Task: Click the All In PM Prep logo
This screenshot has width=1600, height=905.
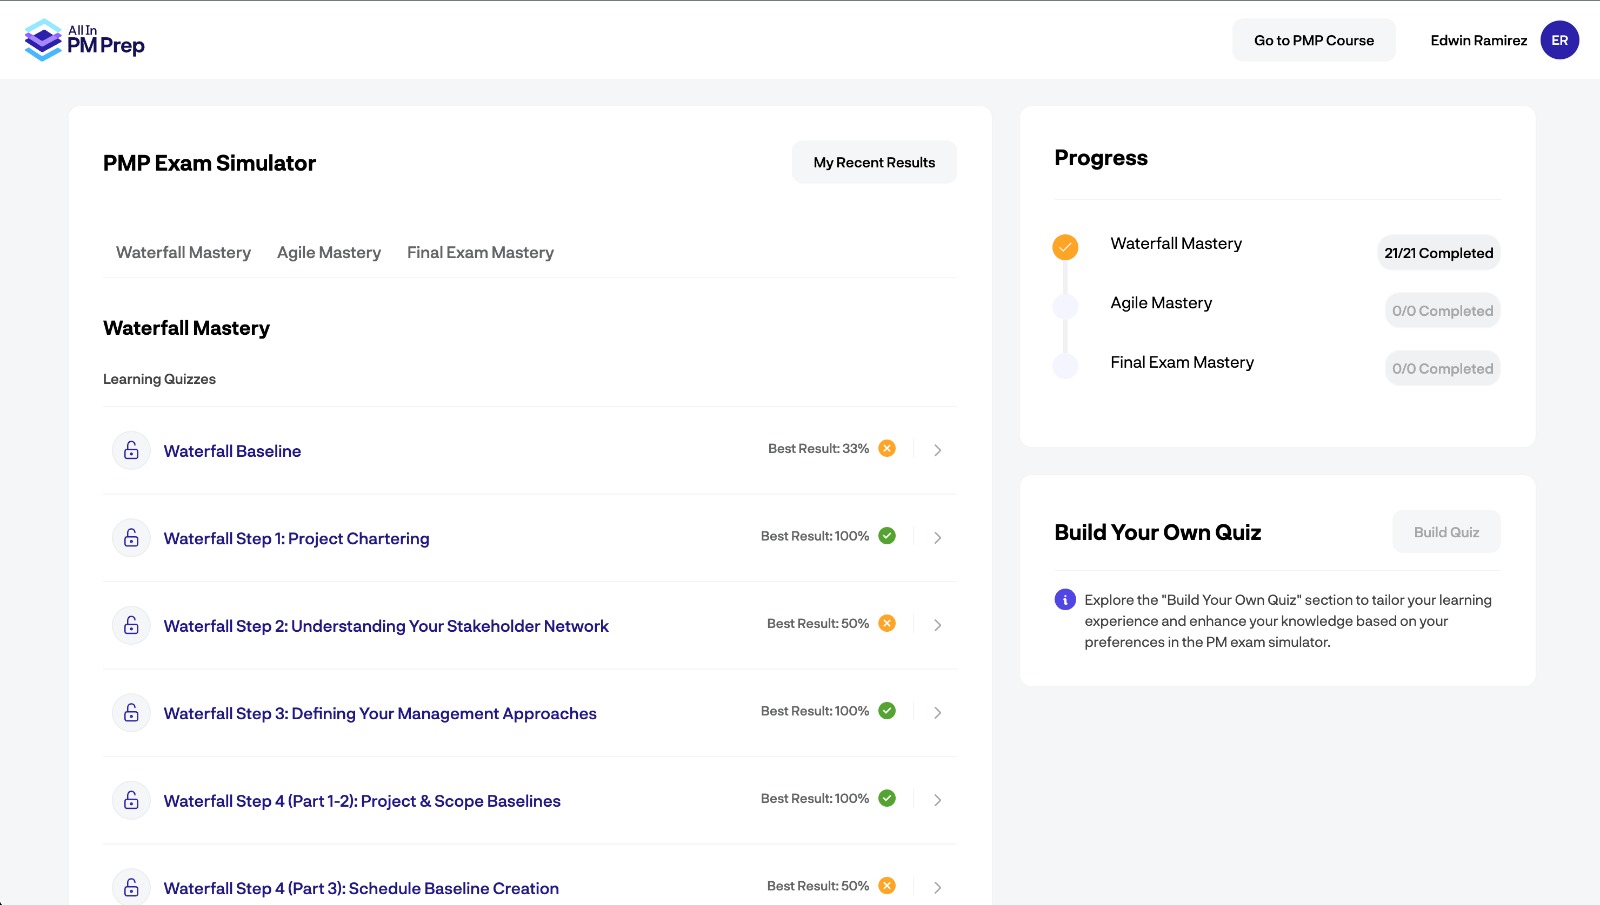Action: 84,40
